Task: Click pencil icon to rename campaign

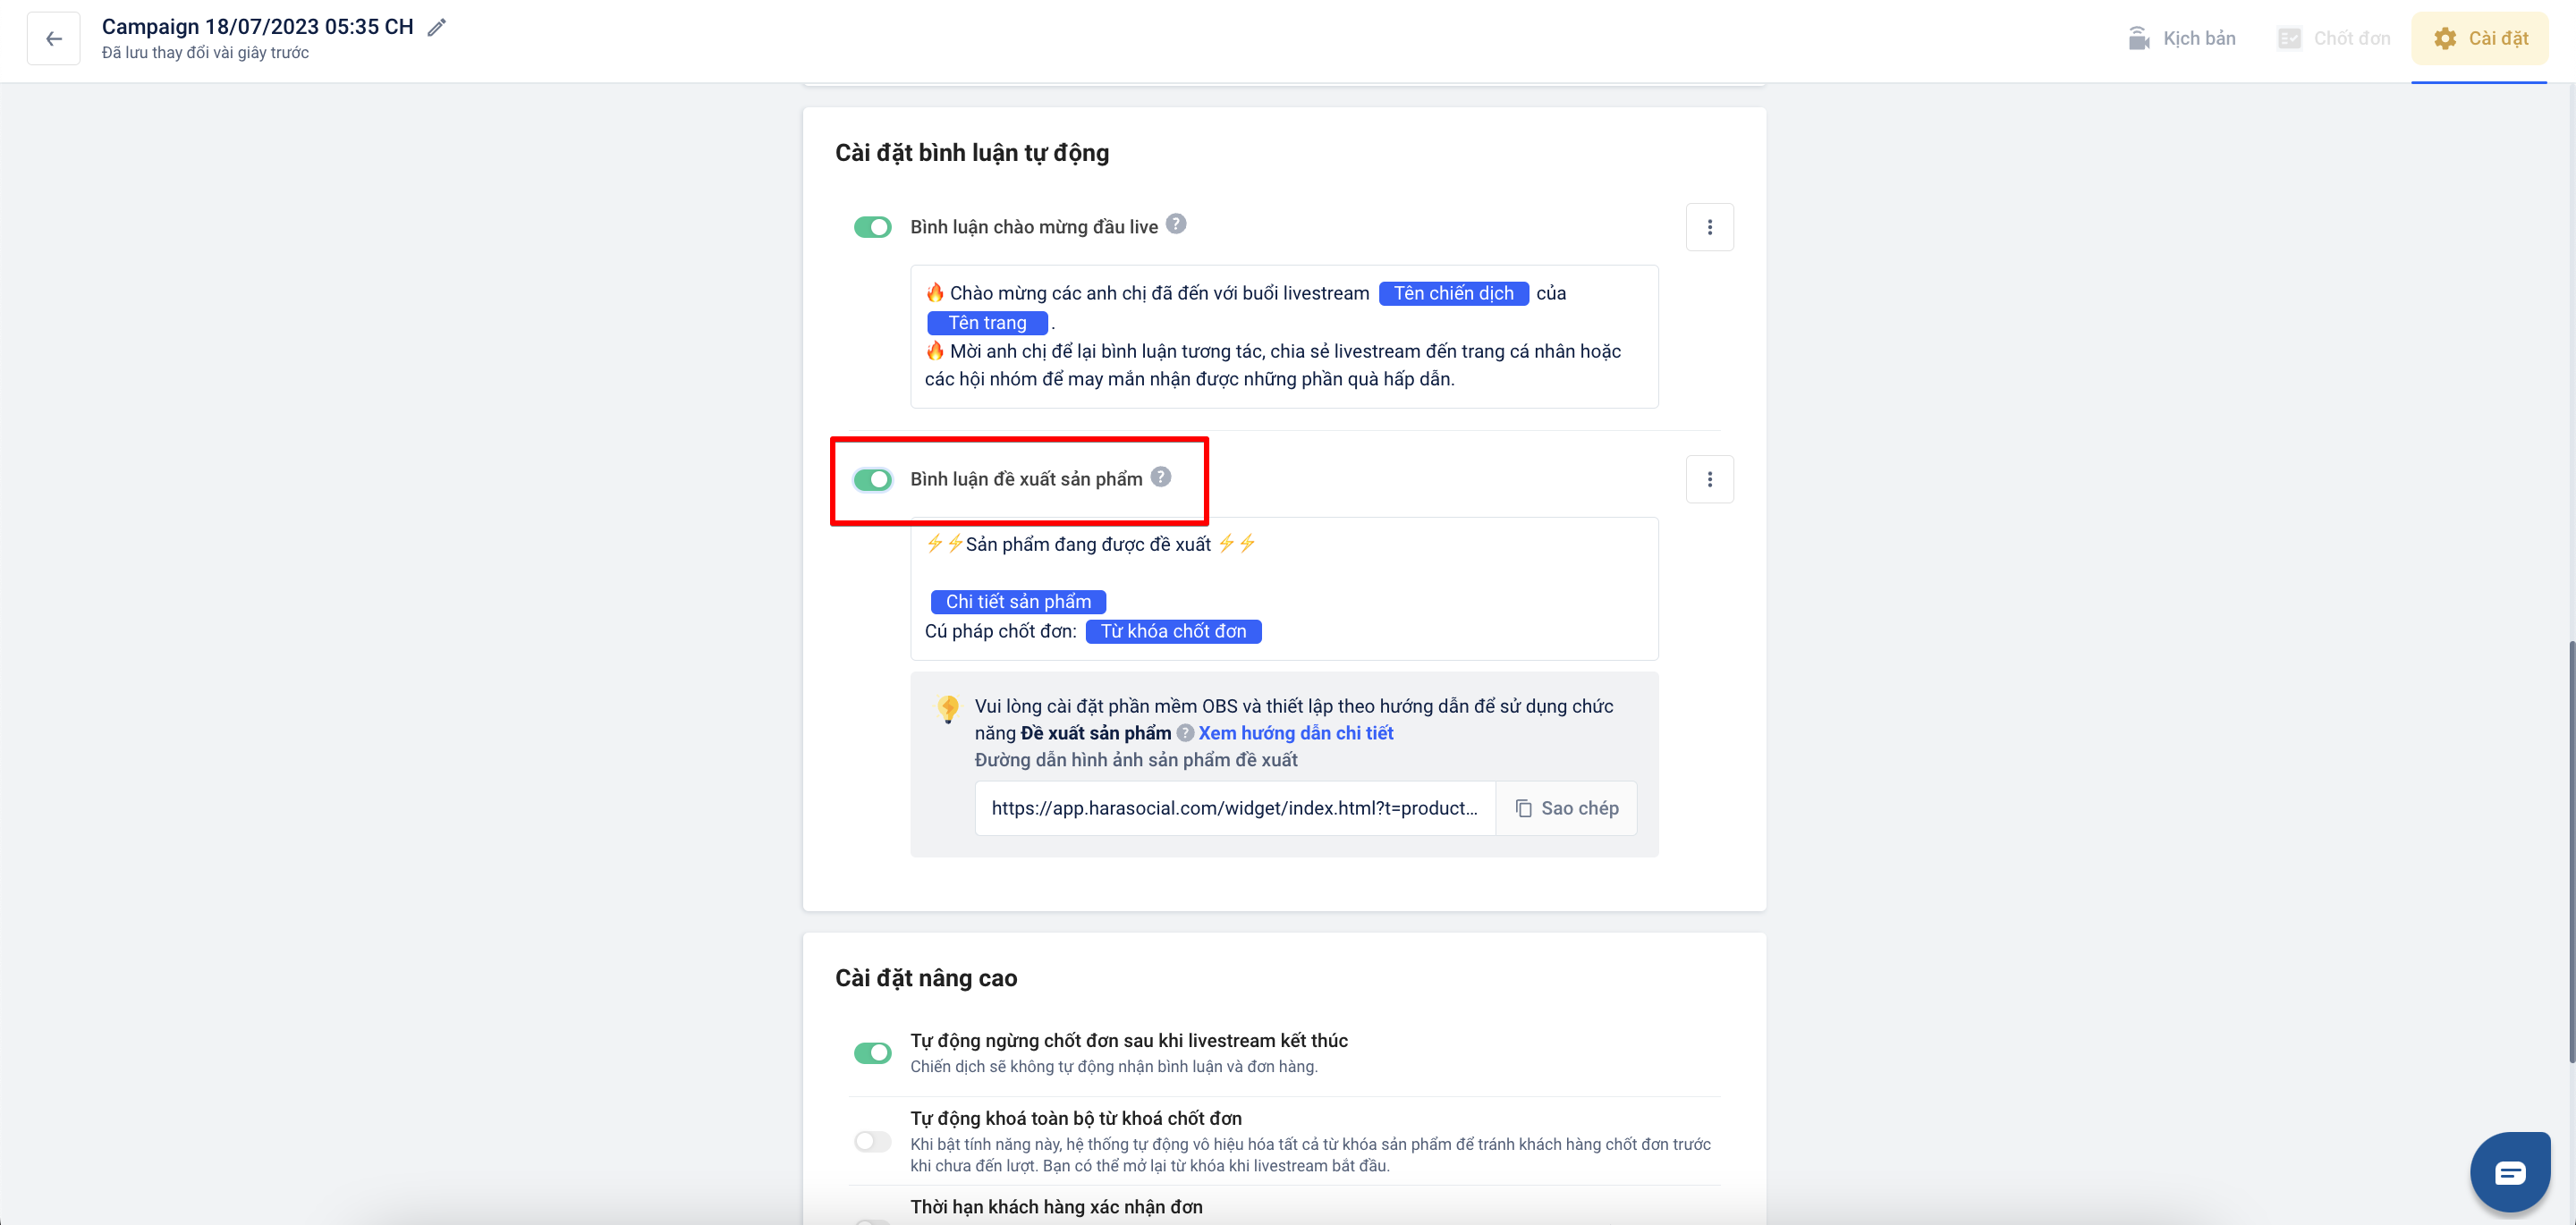Action: (436, 28)
